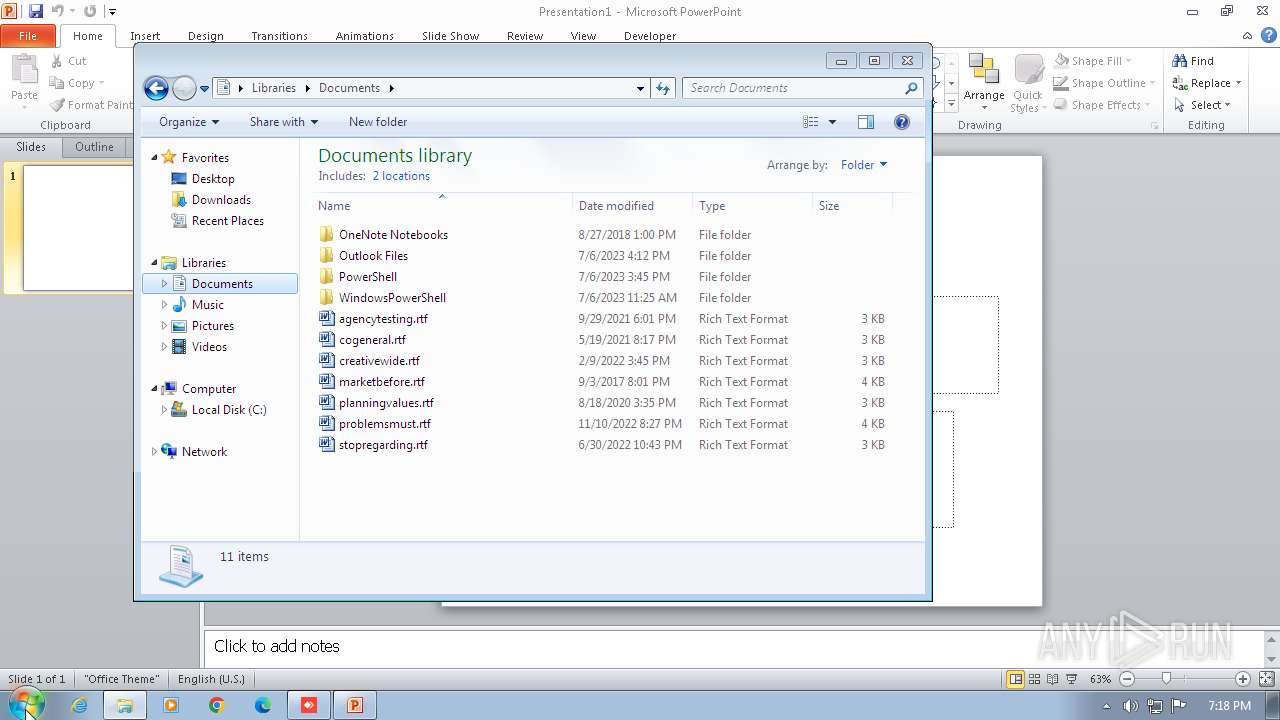1280x720 pixels.
Task: Click the Back arrow in Explorer window
Action: coord(156,88)
